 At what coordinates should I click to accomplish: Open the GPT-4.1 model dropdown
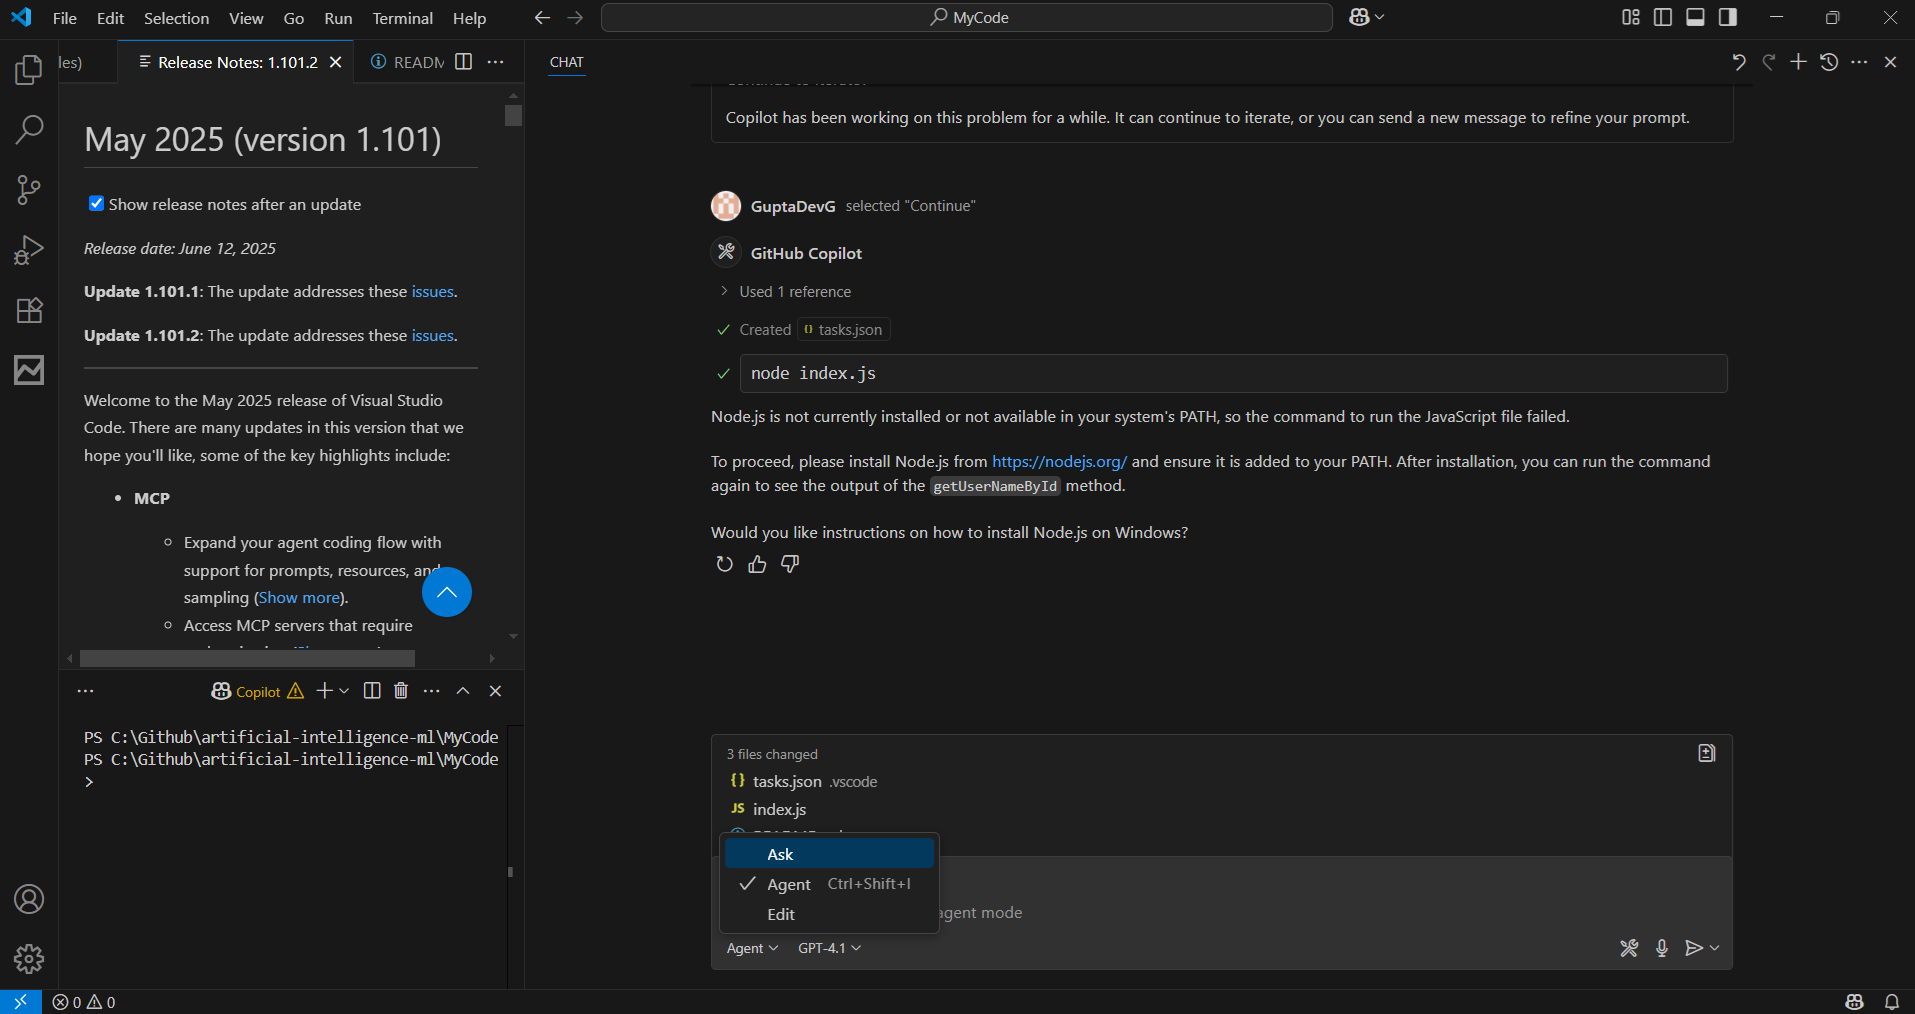(828, 947)
